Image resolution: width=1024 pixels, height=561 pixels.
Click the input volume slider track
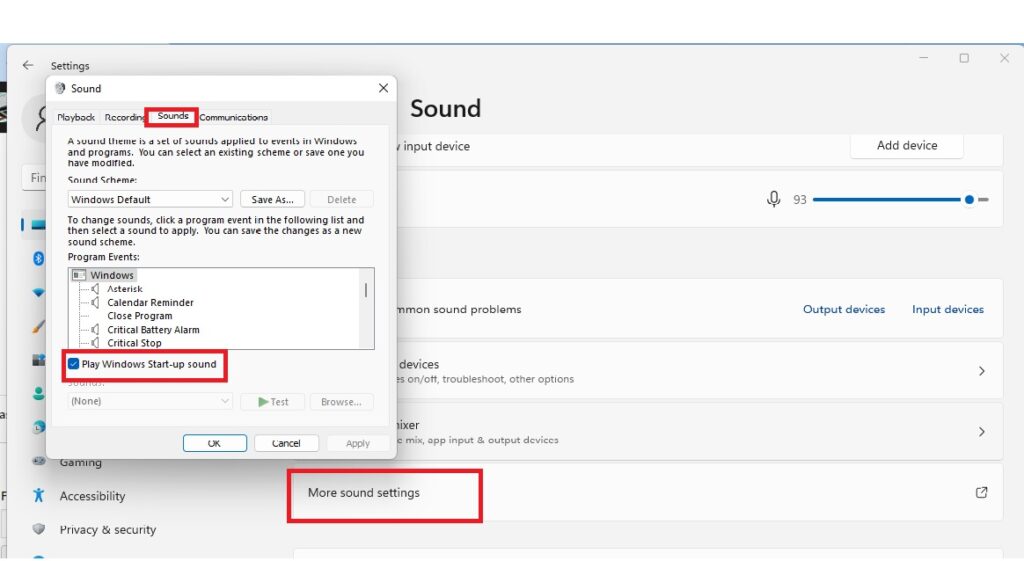click(900, 199)
